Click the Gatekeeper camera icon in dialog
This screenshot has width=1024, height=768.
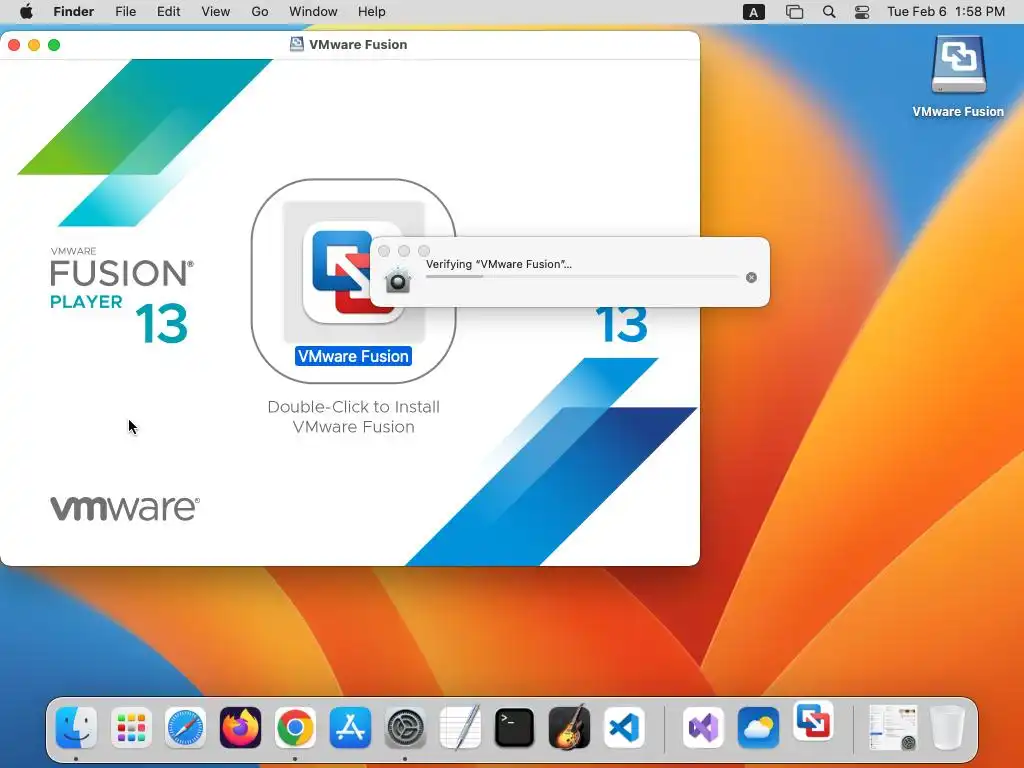point(397,281)
